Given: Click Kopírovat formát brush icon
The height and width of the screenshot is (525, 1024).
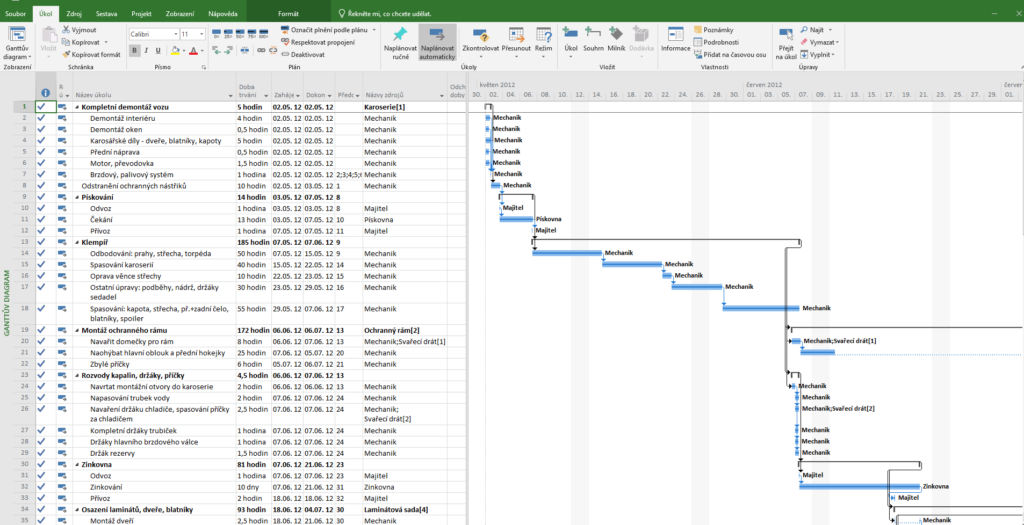Looking at the screenshot, I should coord(65,55).
